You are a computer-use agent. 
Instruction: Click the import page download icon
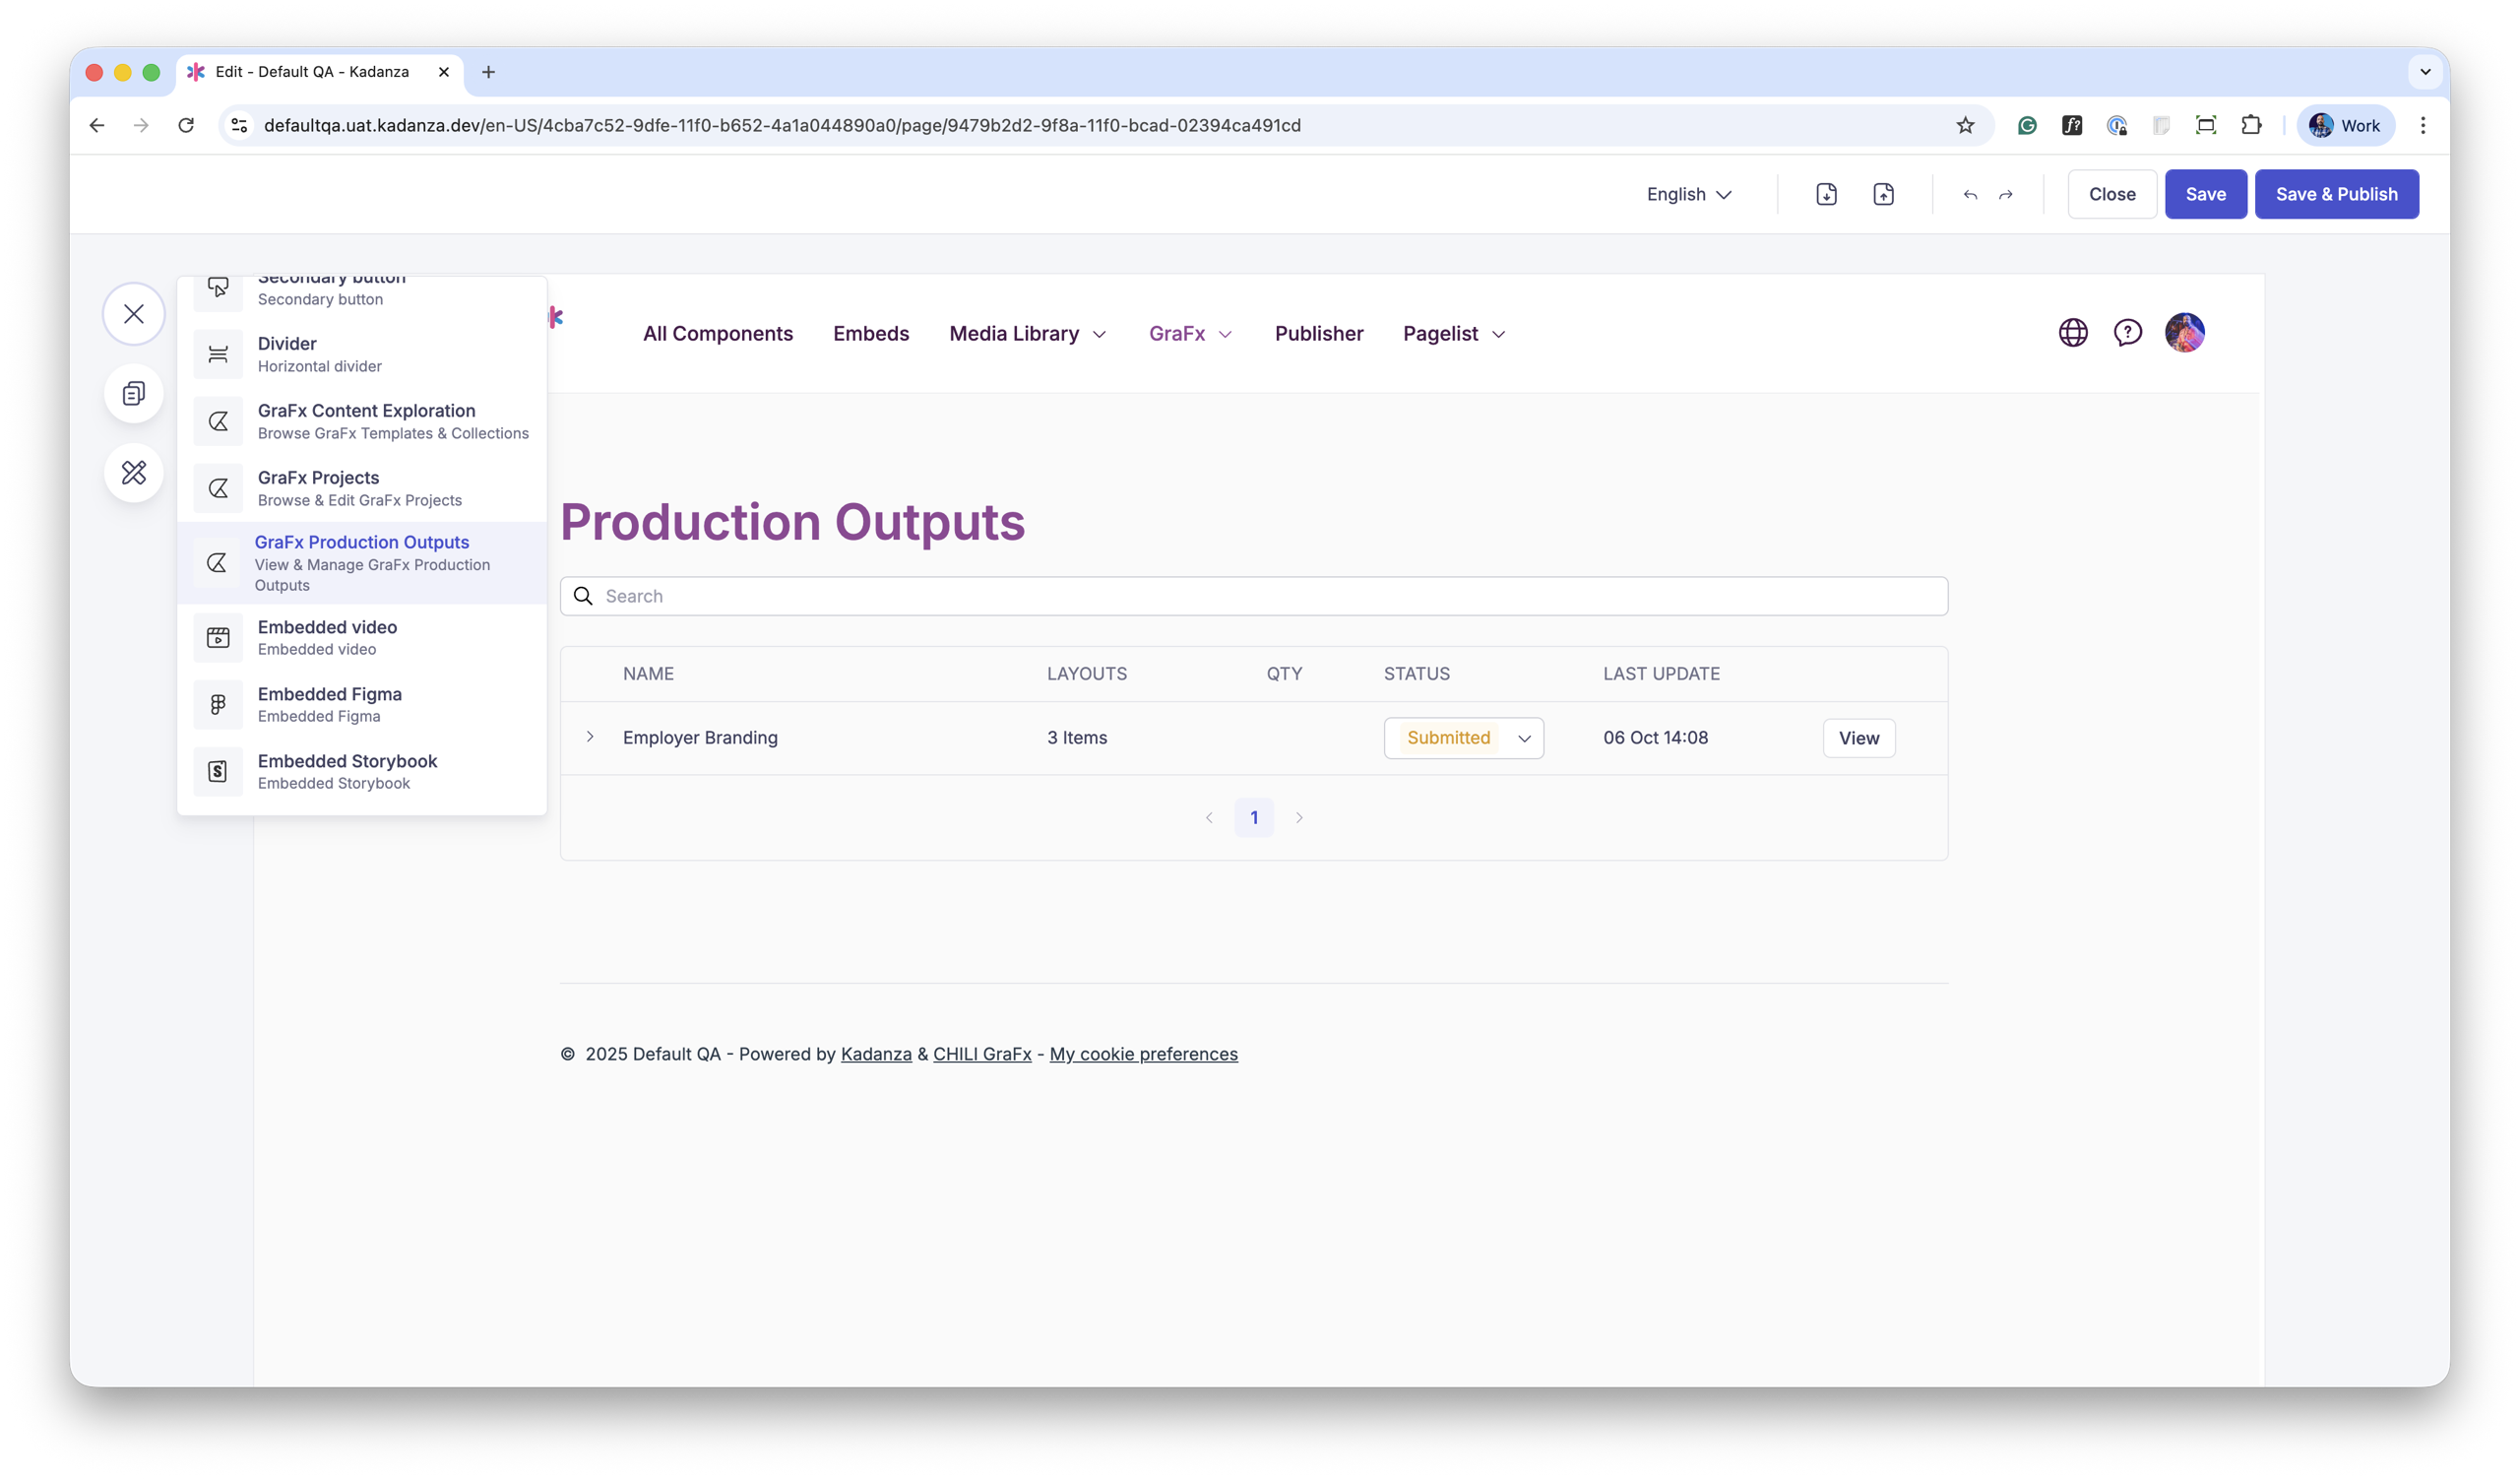tap(1826, 194)
